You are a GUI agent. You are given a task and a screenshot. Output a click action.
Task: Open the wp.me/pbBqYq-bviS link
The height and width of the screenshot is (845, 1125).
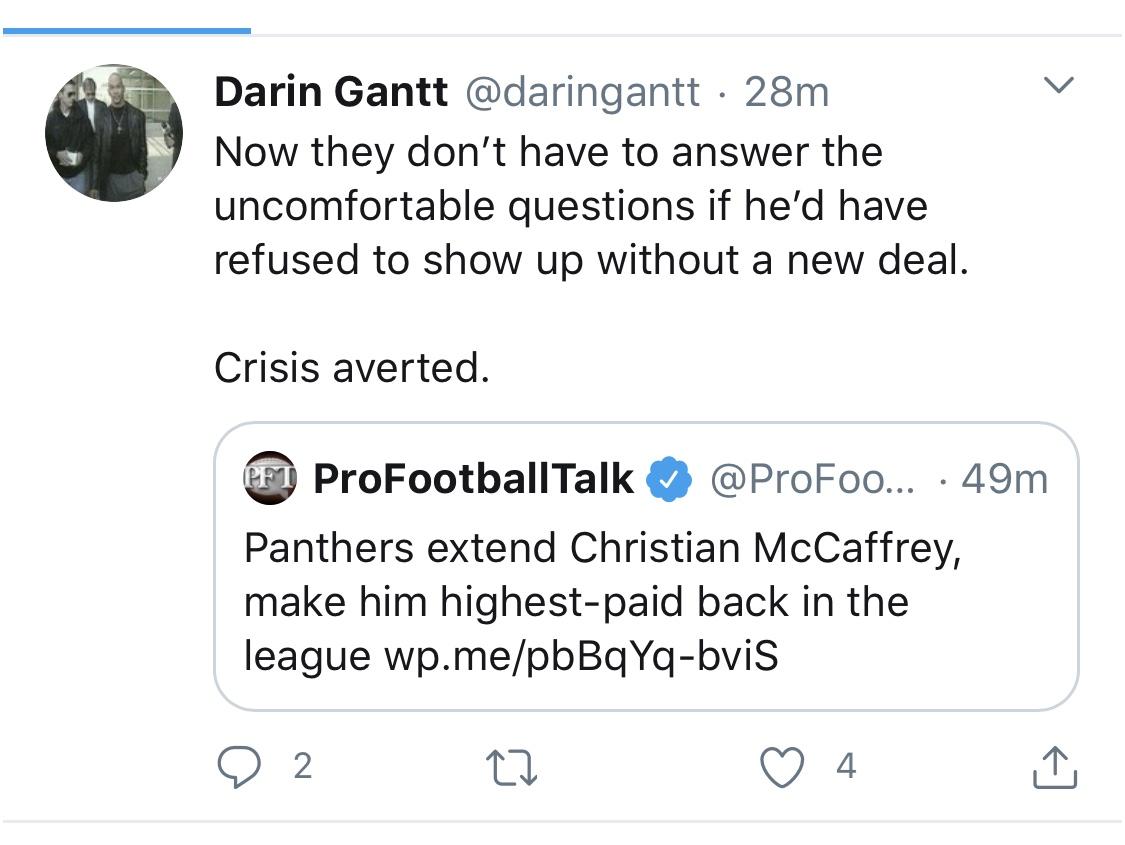tap(581, 656)
